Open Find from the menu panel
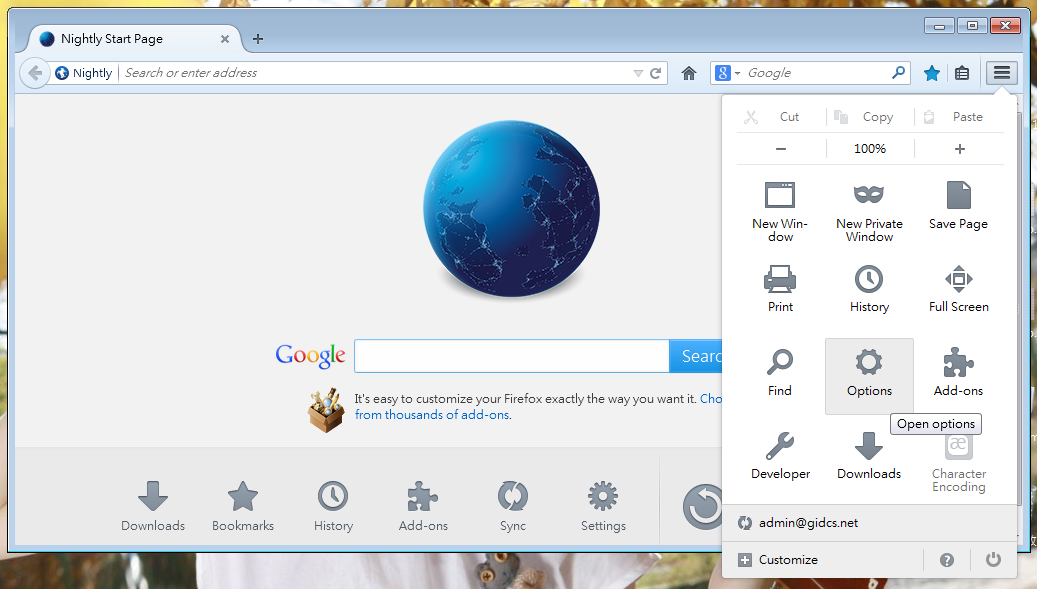Viewport: 1037px width, 589px height. point(780,372)
